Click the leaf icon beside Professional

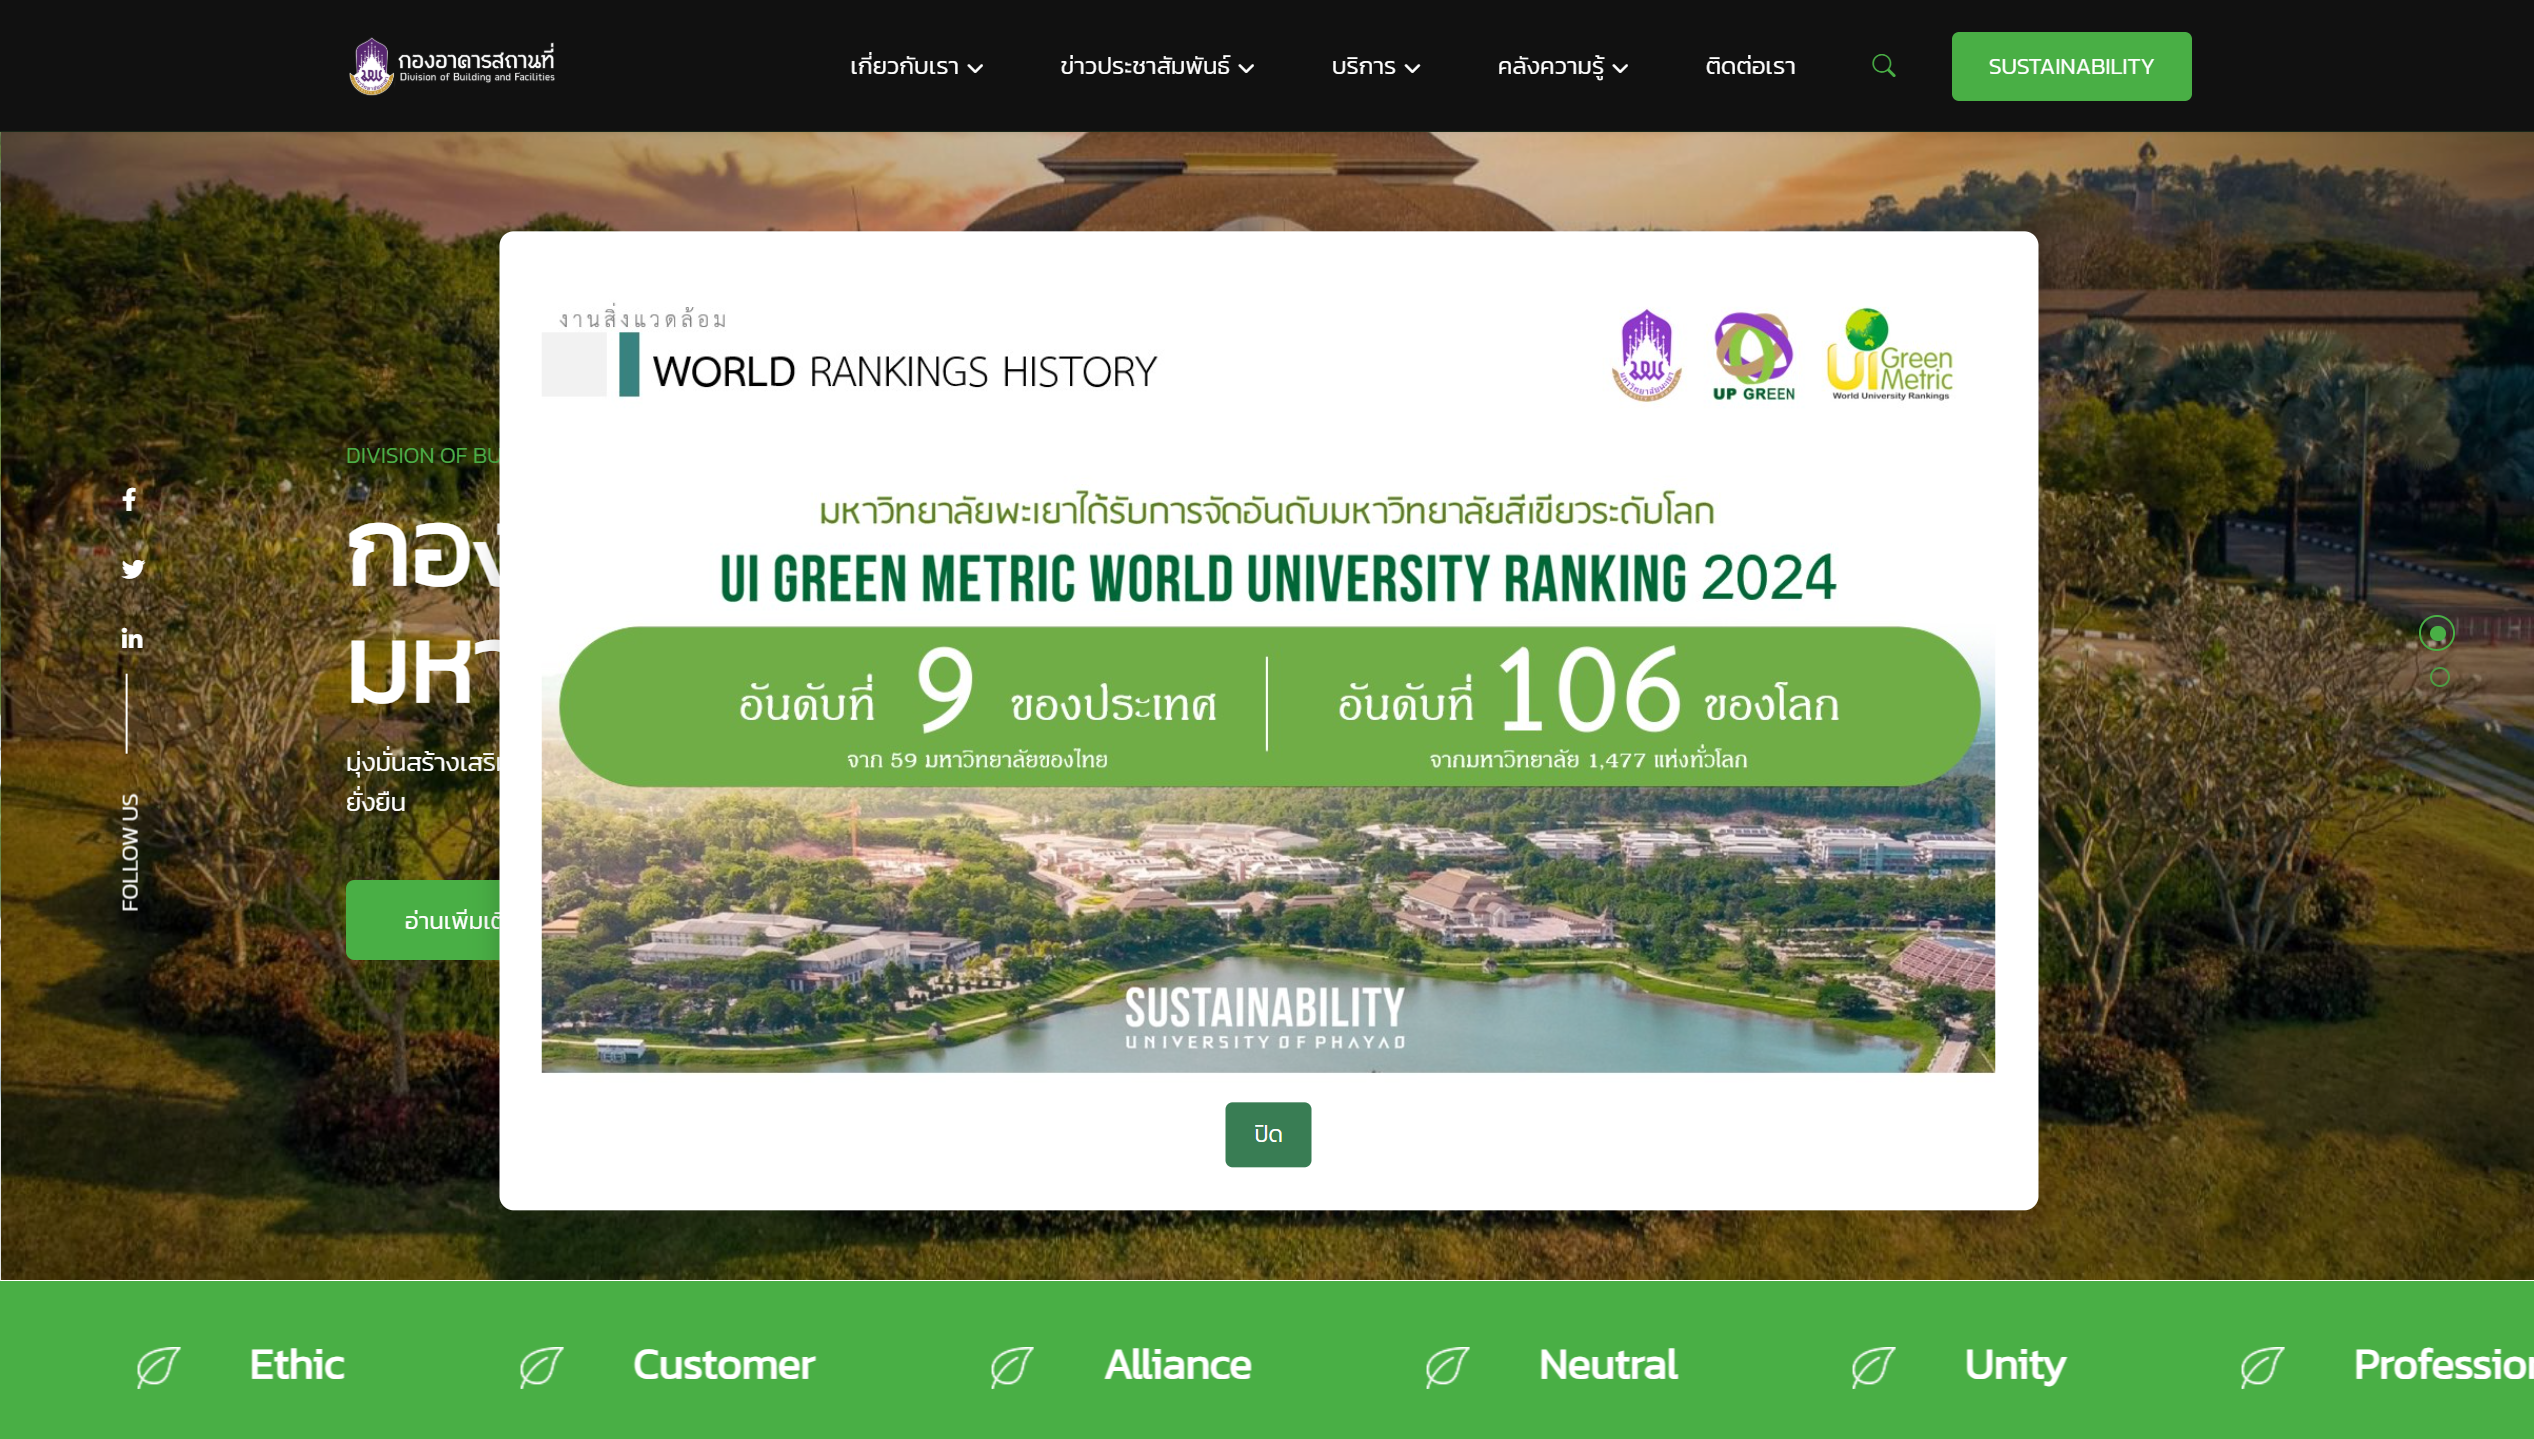pos(2261,1366)
